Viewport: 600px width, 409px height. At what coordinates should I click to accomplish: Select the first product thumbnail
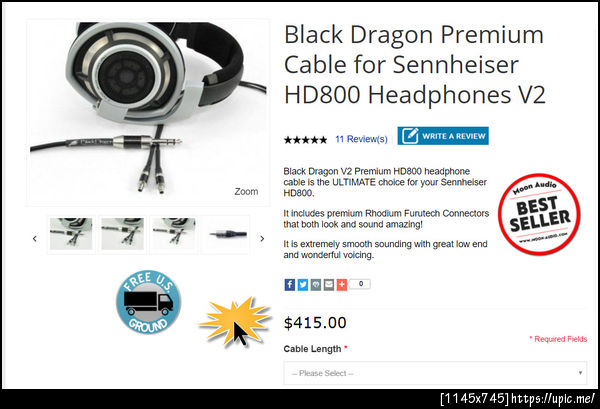pyautogui.click(x=71, y=234)
